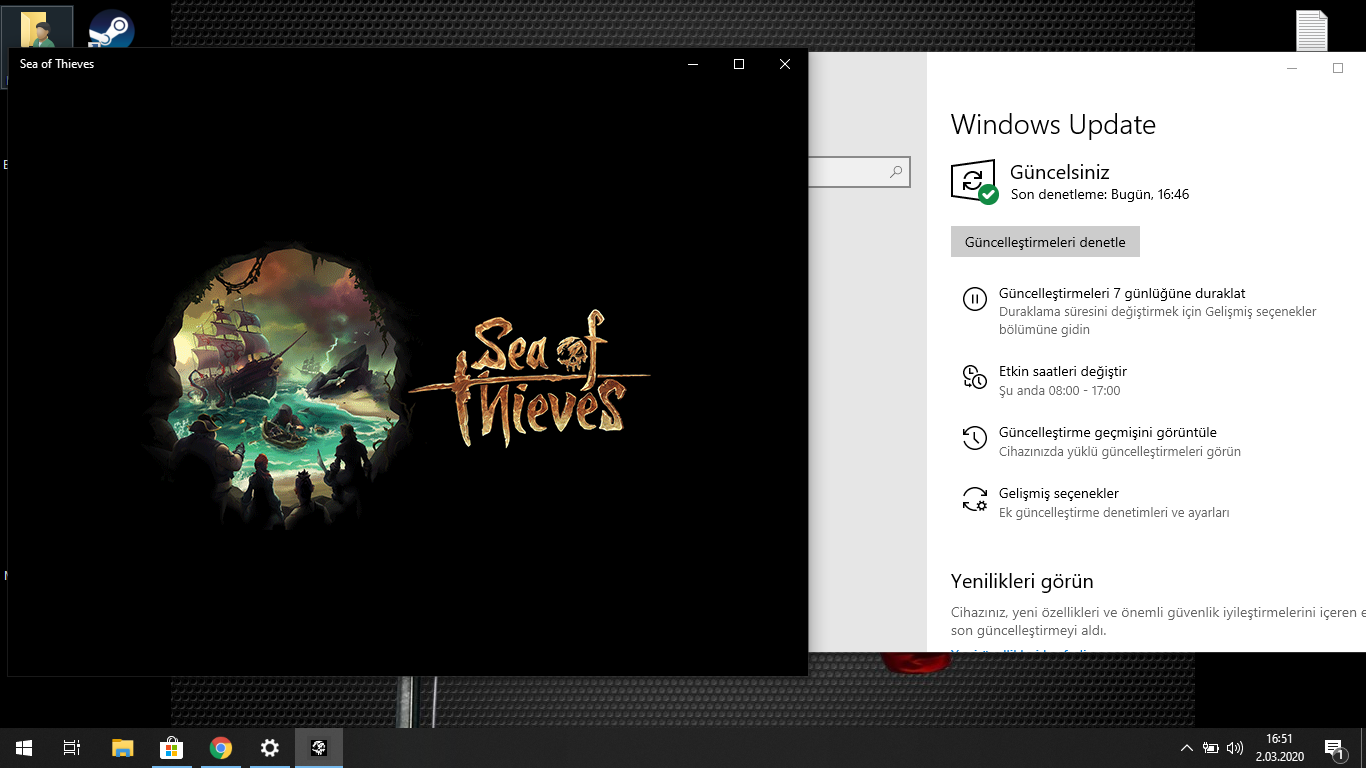Click the history icon for update history
This screenshot has height=768, width=1366.
[974, 437]
